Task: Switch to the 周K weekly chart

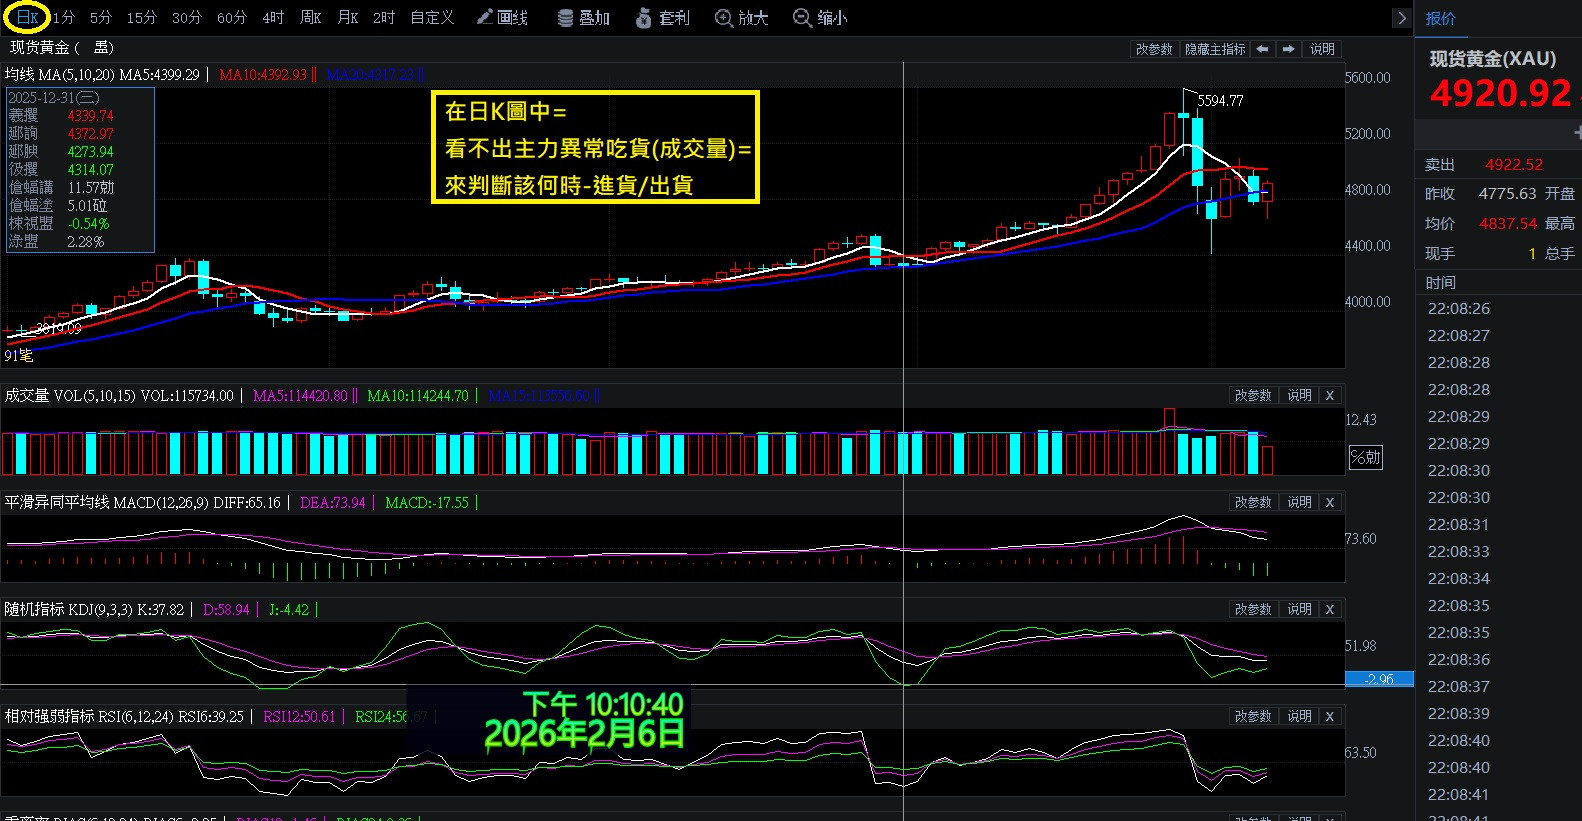Action: coord(310,17)
